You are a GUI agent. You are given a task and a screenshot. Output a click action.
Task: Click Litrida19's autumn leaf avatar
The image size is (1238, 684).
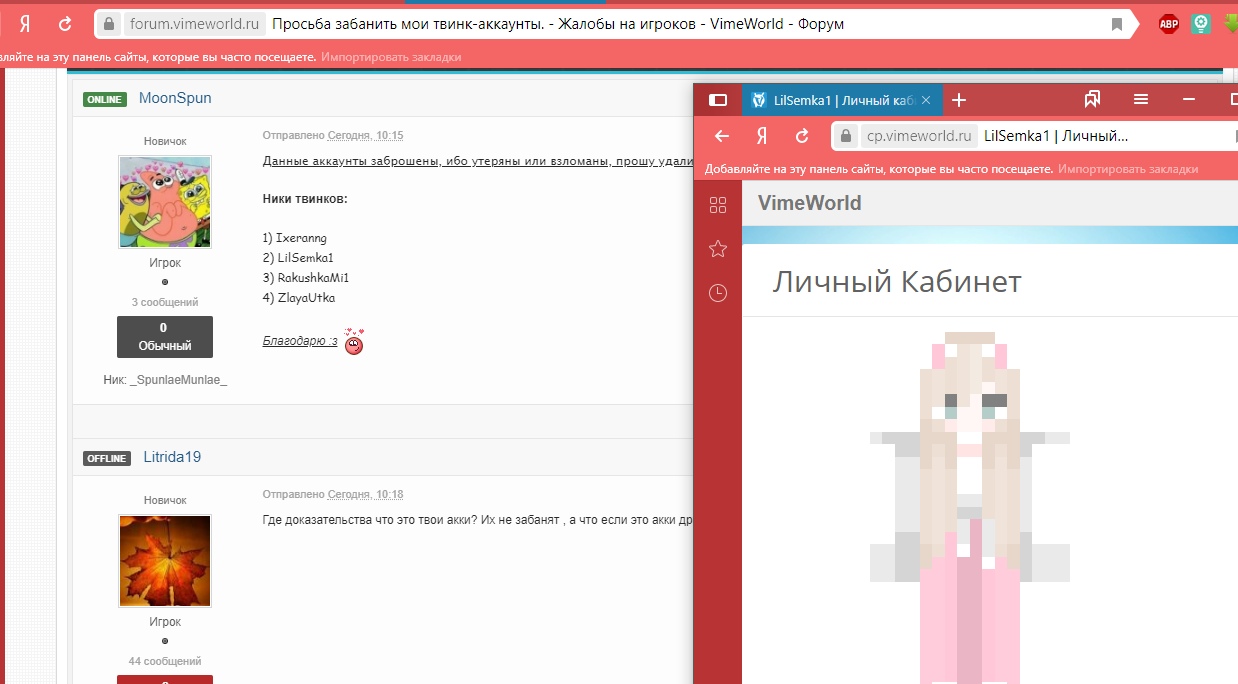(x=165, y=561)
